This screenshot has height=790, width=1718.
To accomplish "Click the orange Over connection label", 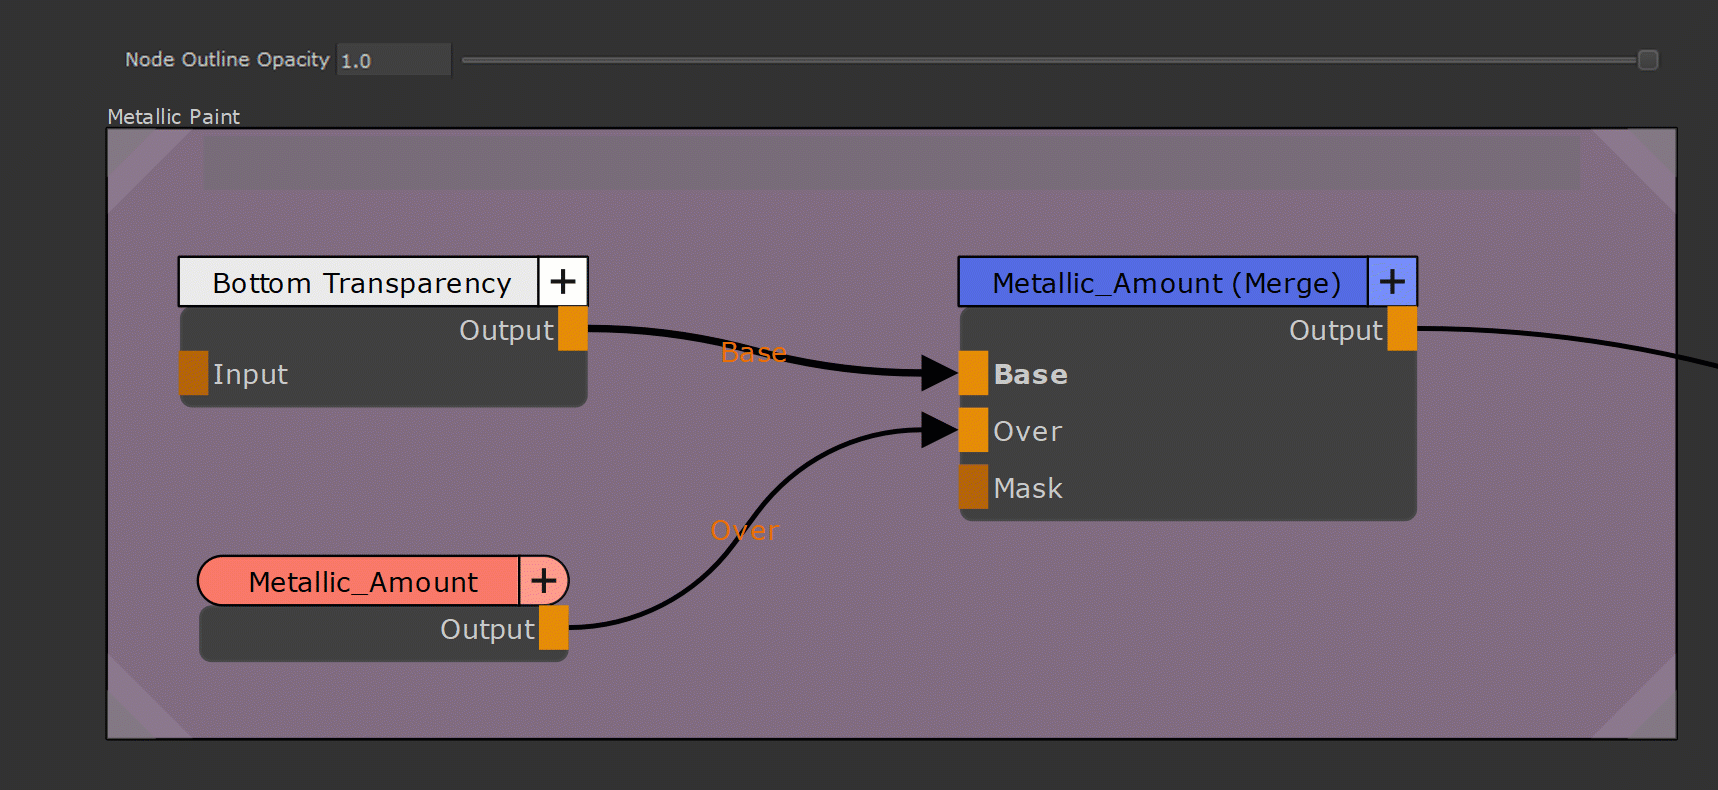I will (x=744, y=531).
